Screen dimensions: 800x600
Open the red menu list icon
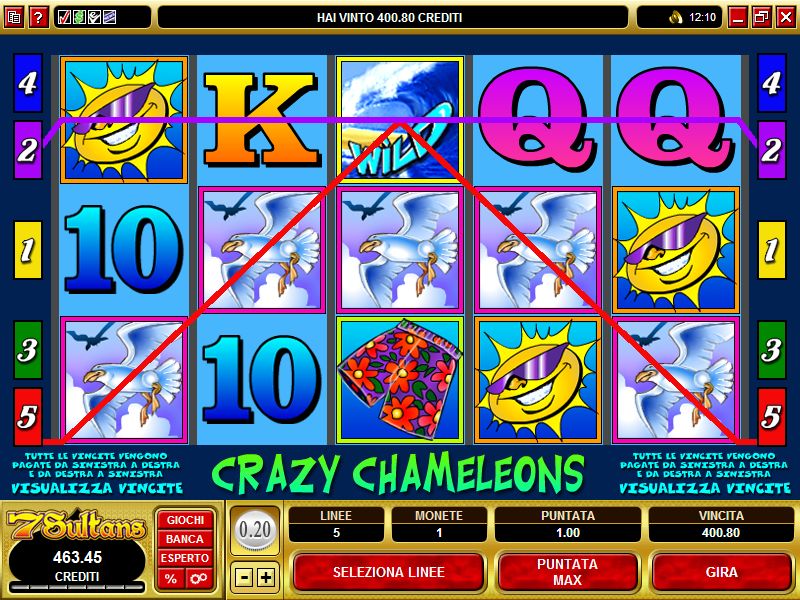[x=14, y=18]
